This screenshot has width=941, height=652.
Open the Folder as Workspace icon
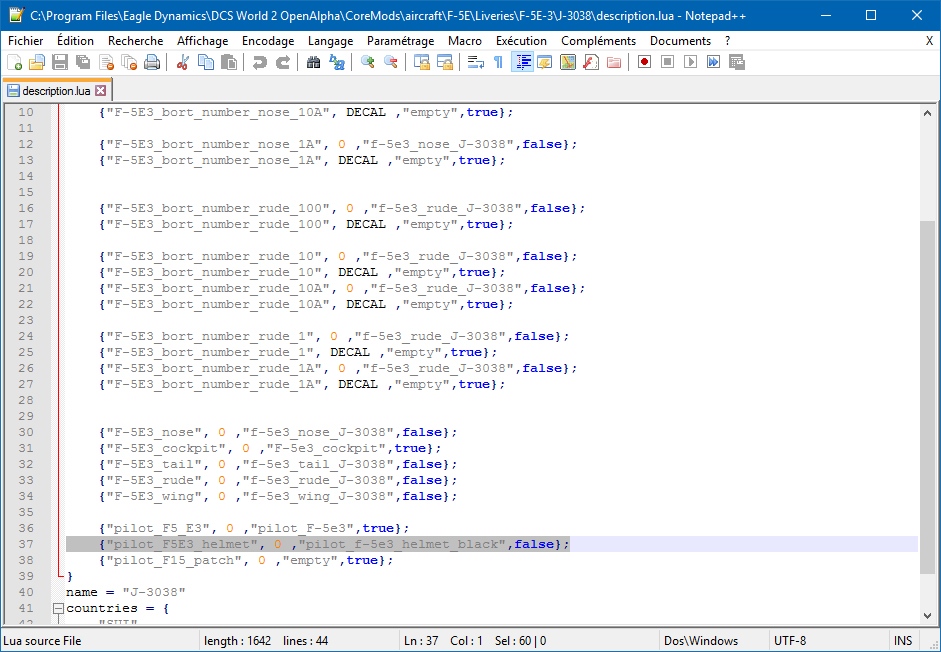(614, 62)
